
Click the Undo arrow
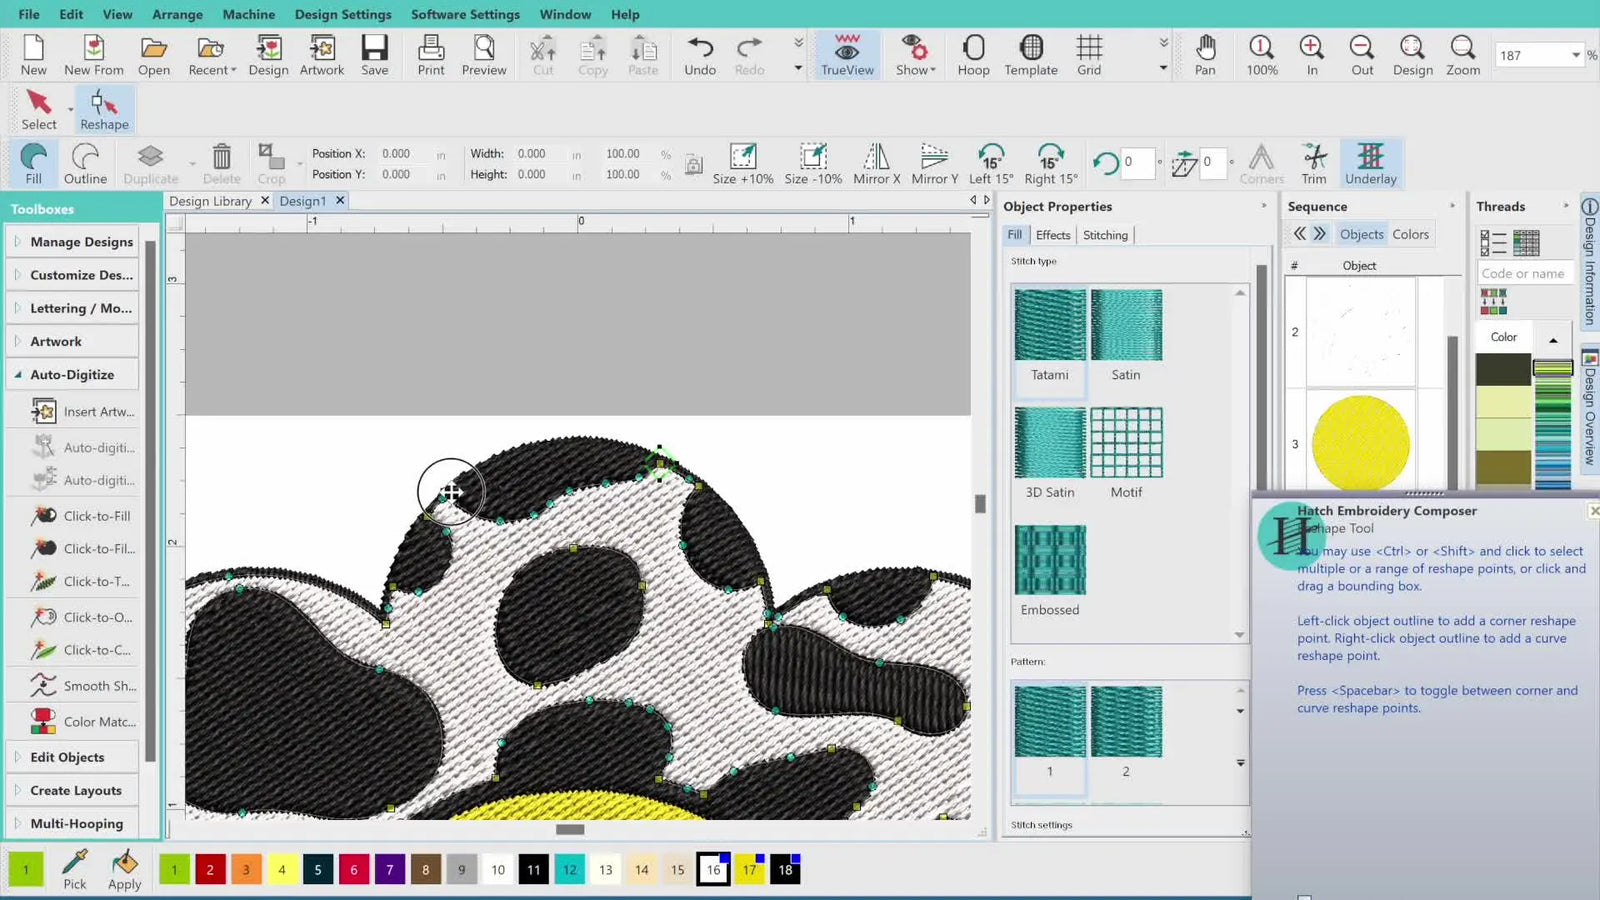[700, 55]
